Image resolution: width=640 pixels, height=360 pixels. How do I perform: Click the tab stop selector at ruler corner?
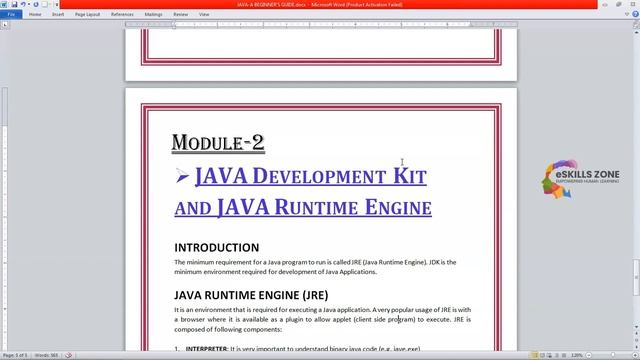pyautogui.click(x=4, y=25)
